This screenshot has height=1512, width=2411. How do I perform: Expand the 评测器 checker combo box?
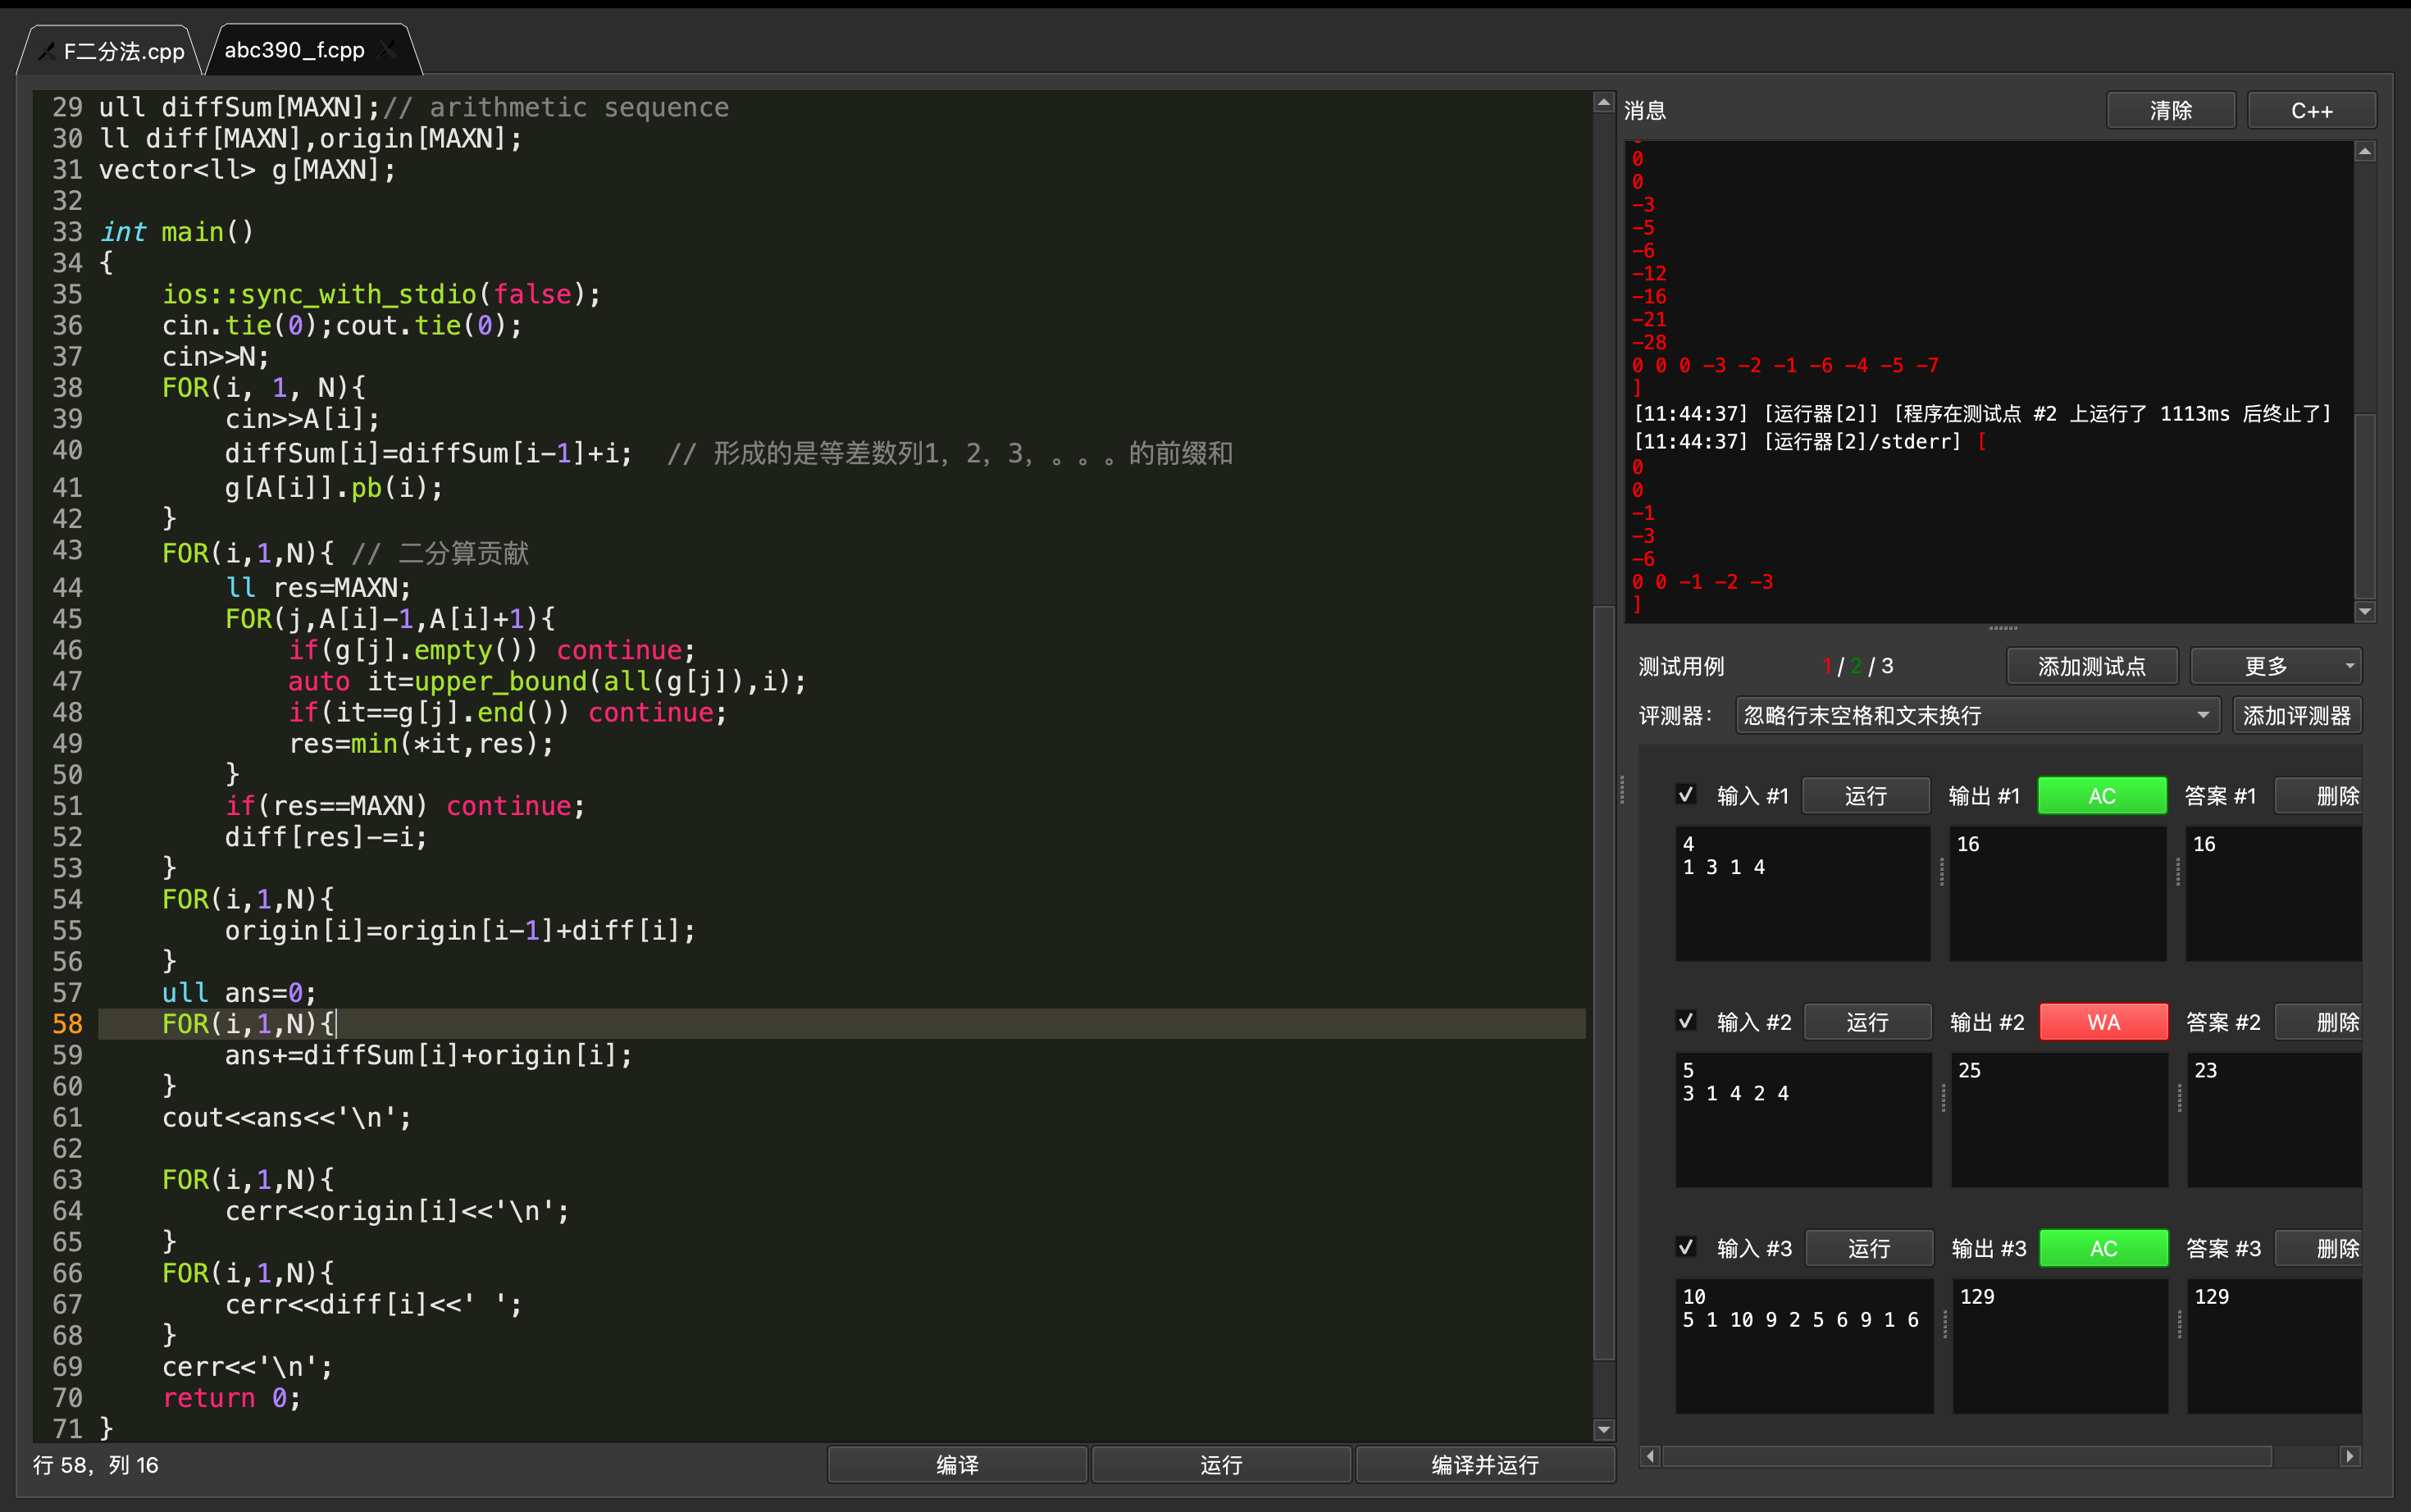(x=1977, y=715)
